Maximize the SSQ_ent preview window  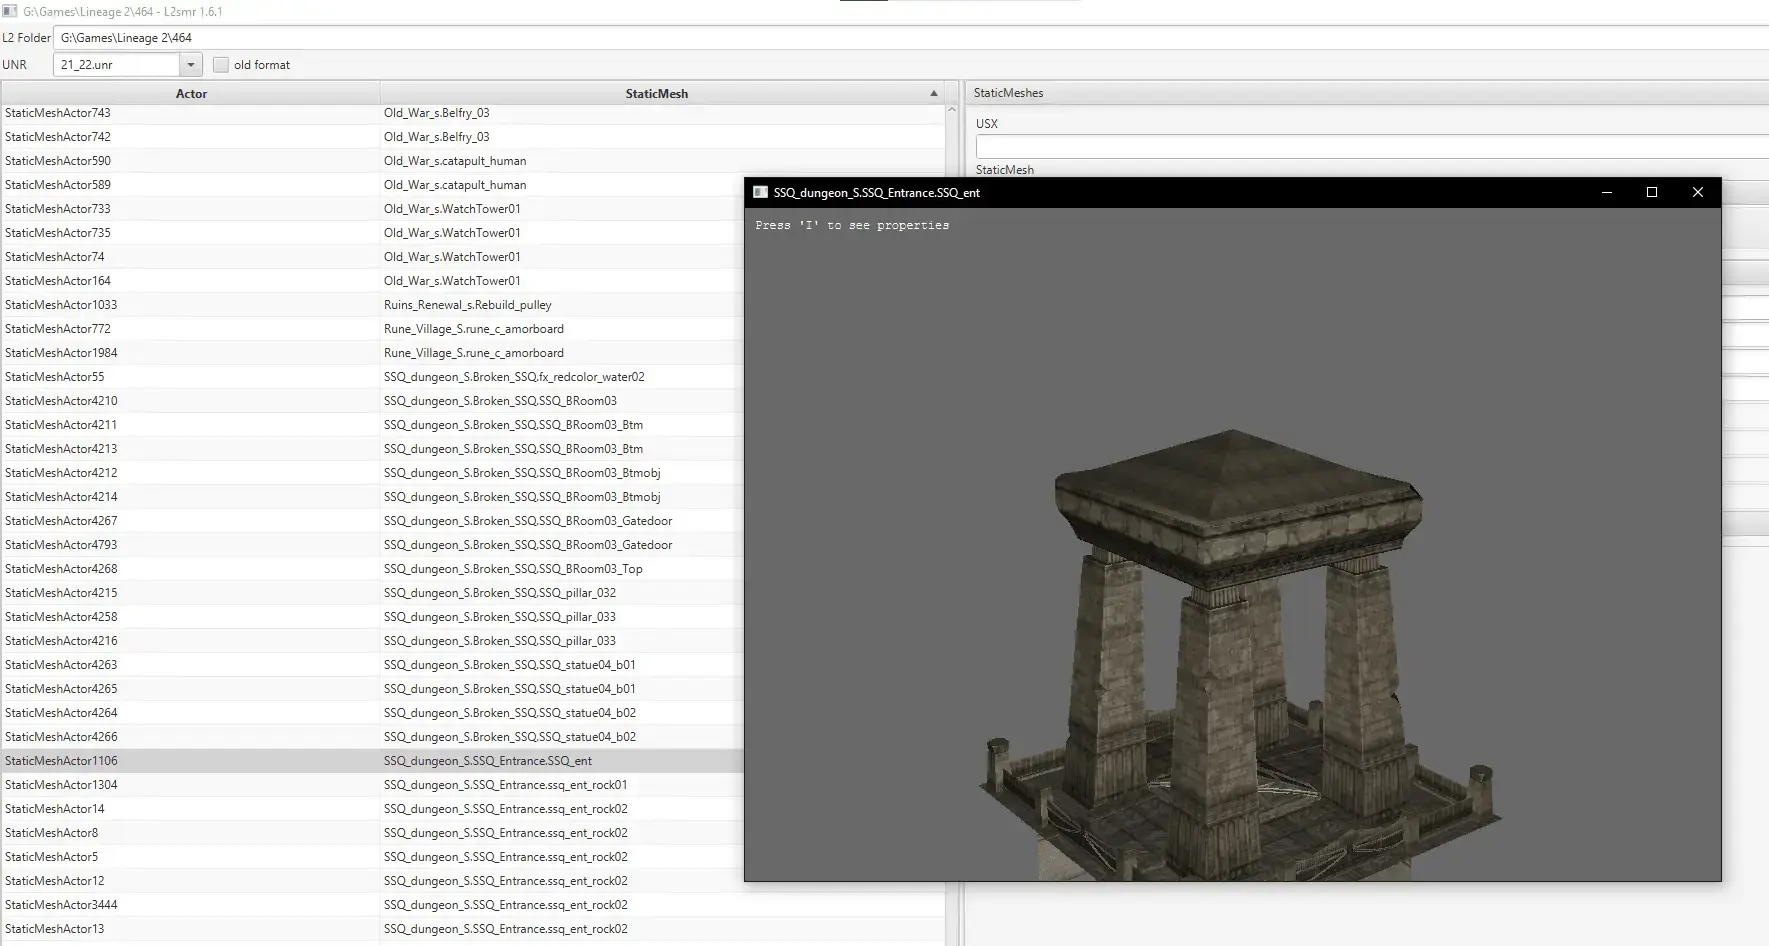click(x=1652, y=192)
